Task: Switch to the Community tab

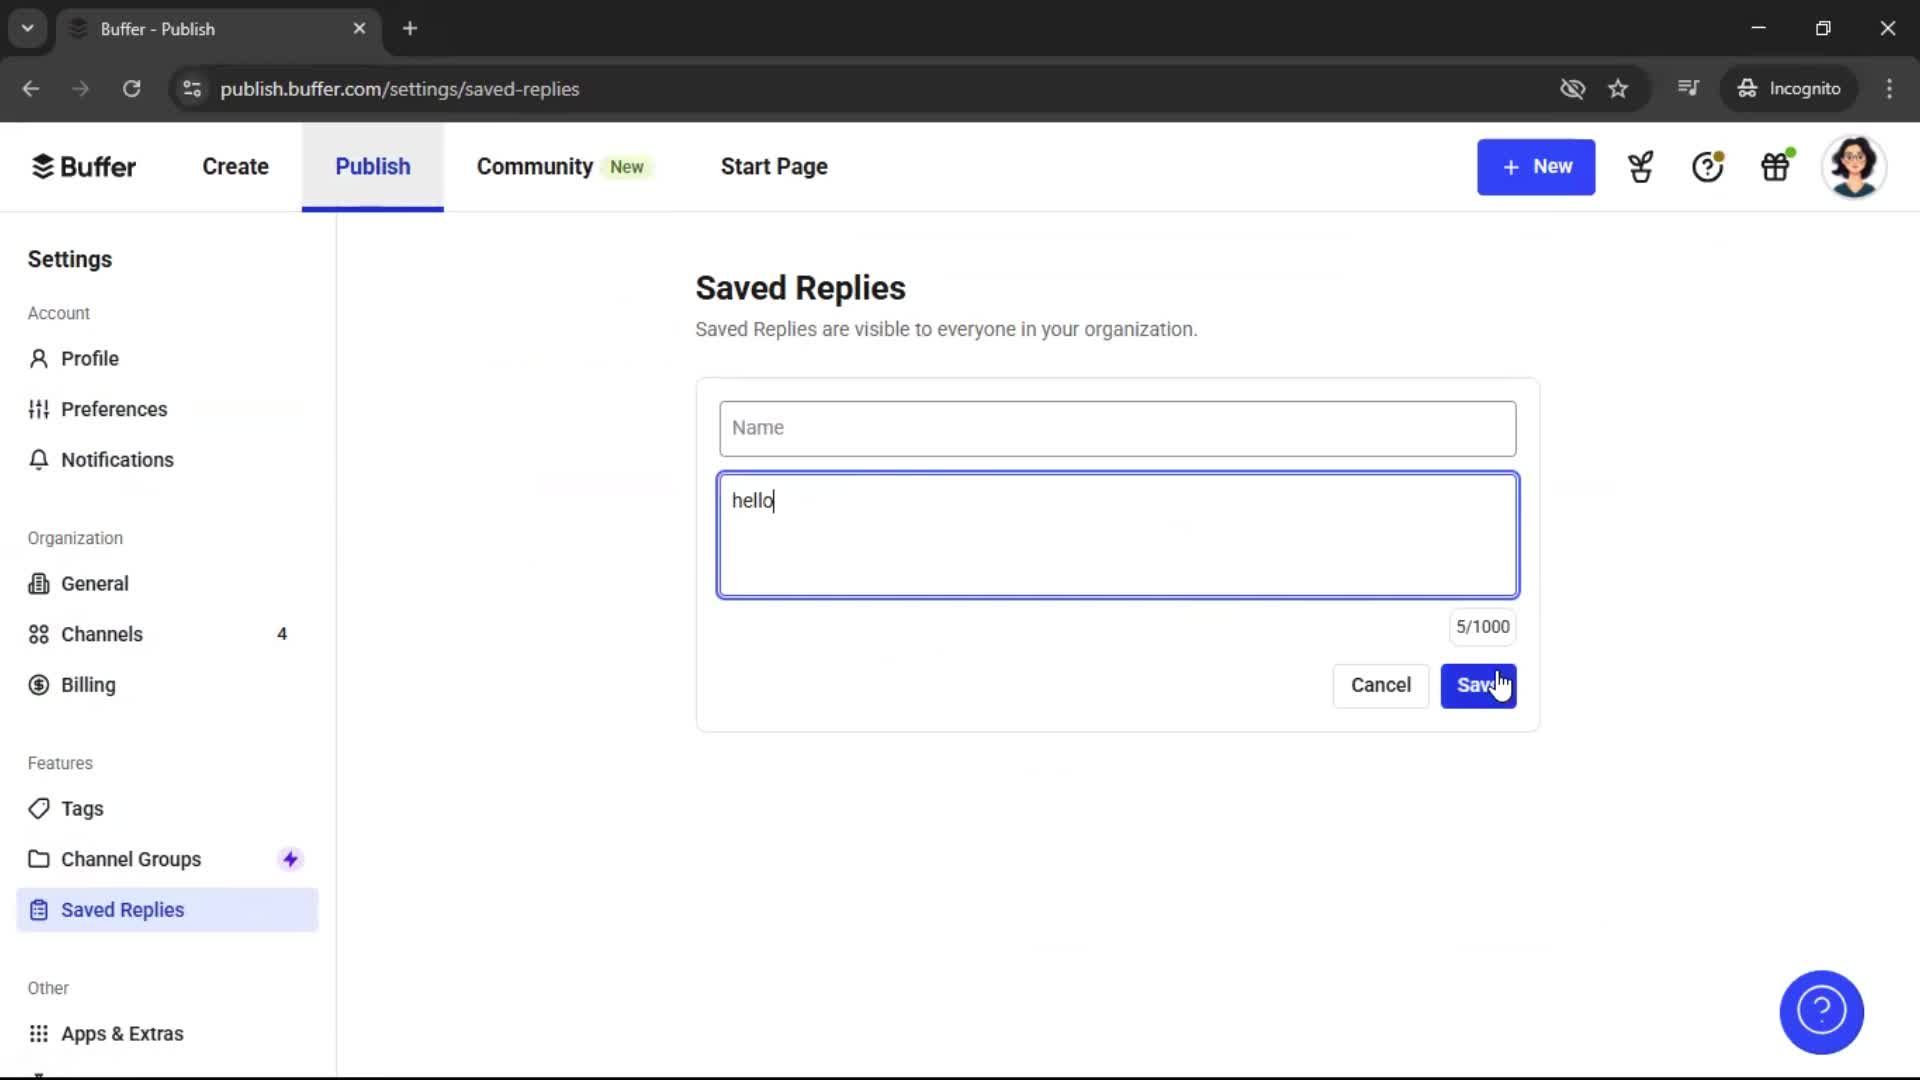Action: click(533, 166)
